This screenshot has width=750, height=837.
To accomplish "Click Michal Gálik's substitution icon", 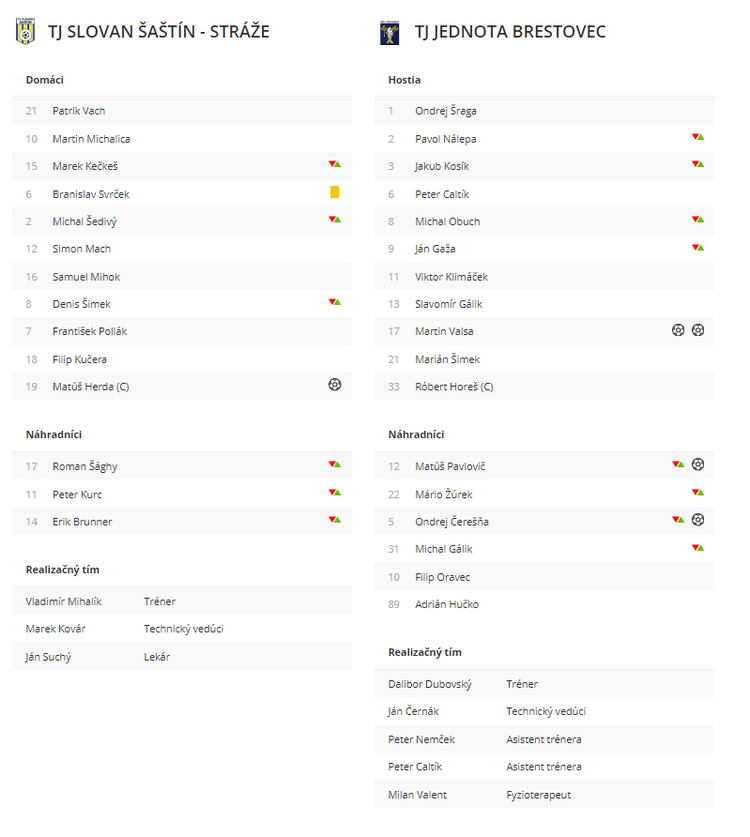I will click(698, 547).
